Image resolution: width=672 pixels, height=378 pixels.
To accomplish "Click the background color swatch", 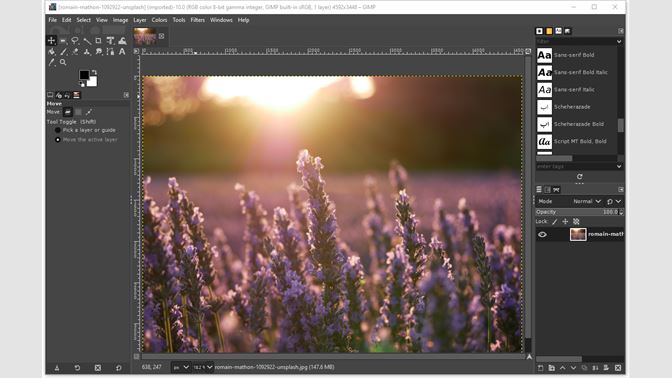I will click(x=92, y=82).
